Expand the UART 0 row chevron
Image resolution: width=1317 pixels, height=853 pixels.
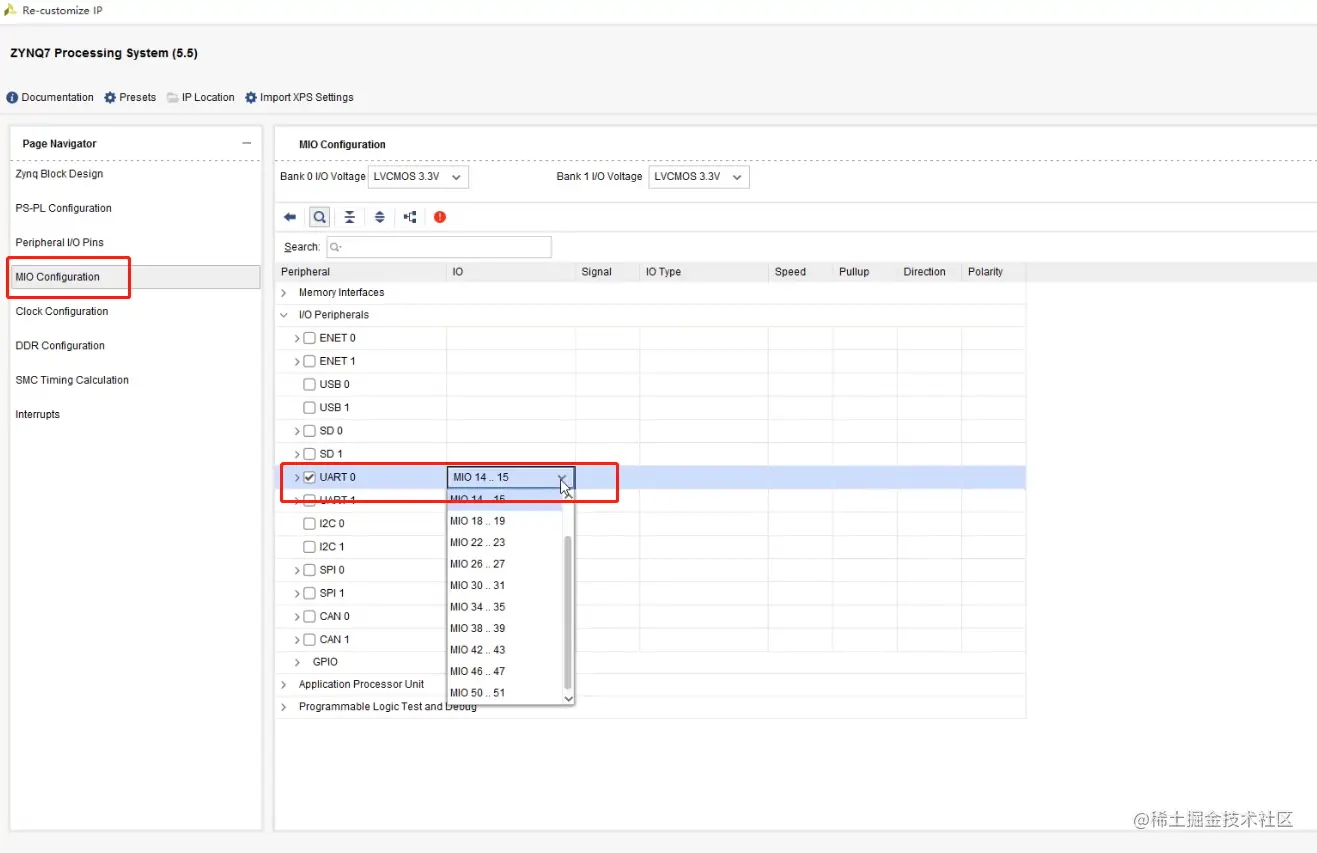[x=297, y=477]
